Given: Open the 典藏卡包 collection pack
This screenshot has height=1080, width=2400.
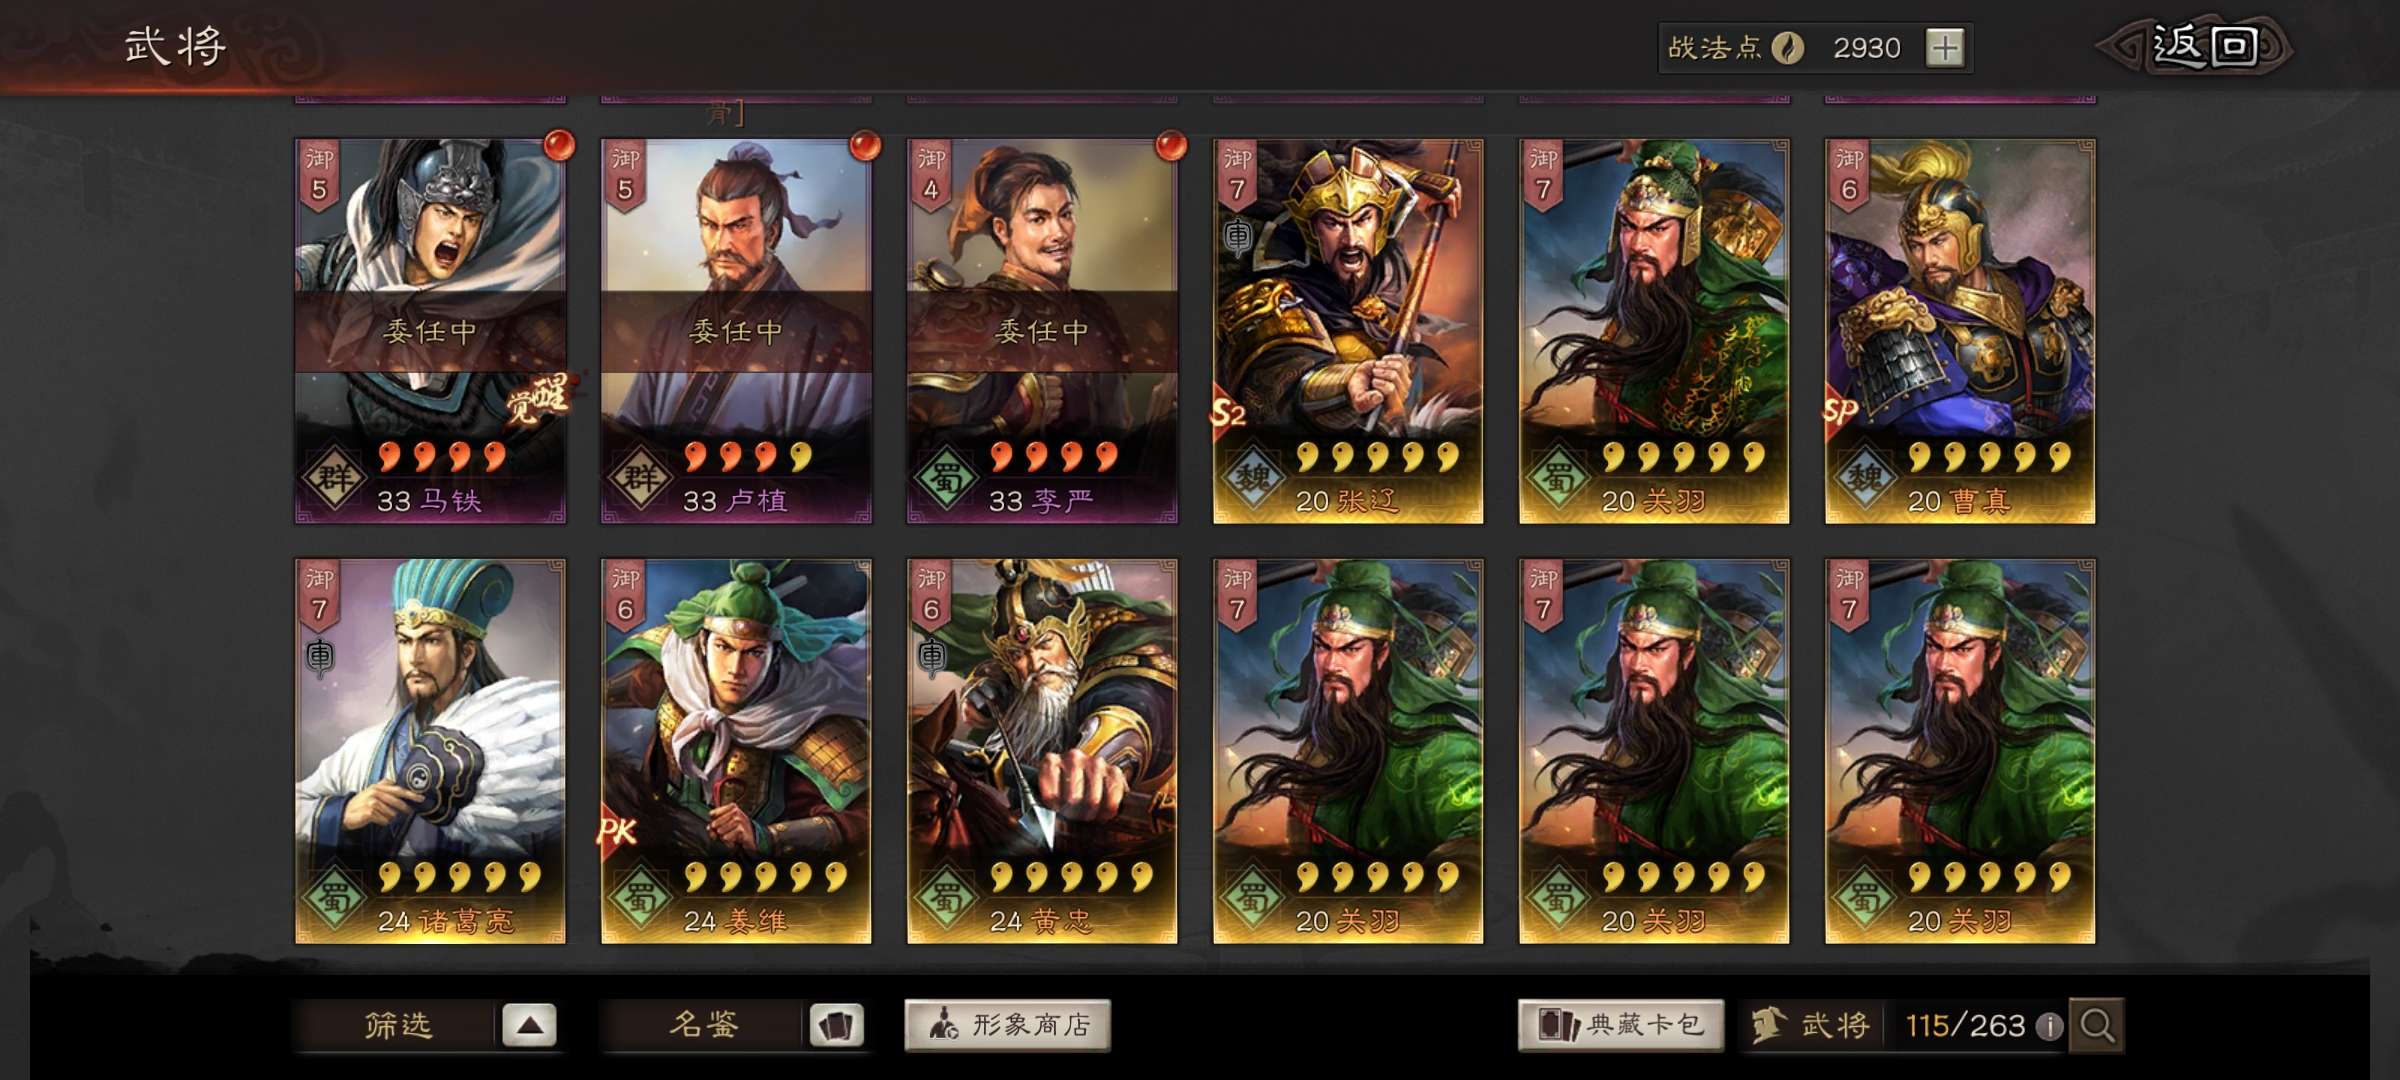Looking at the screenshot, I should [1621, 1026].
